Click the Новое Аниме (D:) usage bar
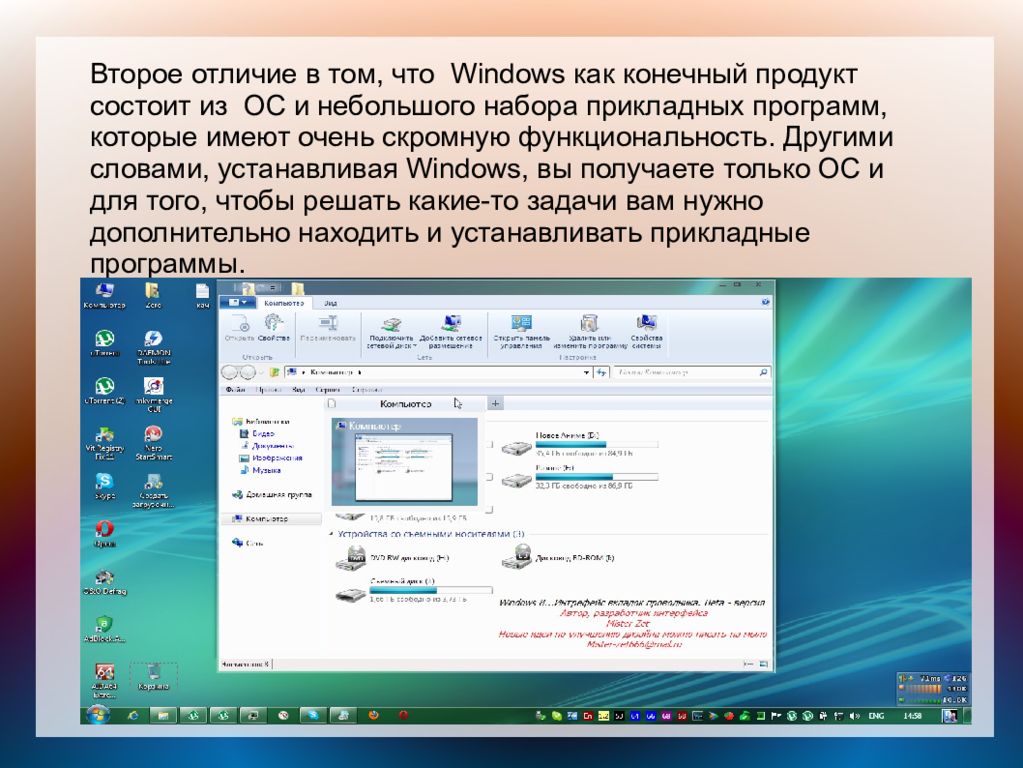1023x768 pixels. point(596,444)
